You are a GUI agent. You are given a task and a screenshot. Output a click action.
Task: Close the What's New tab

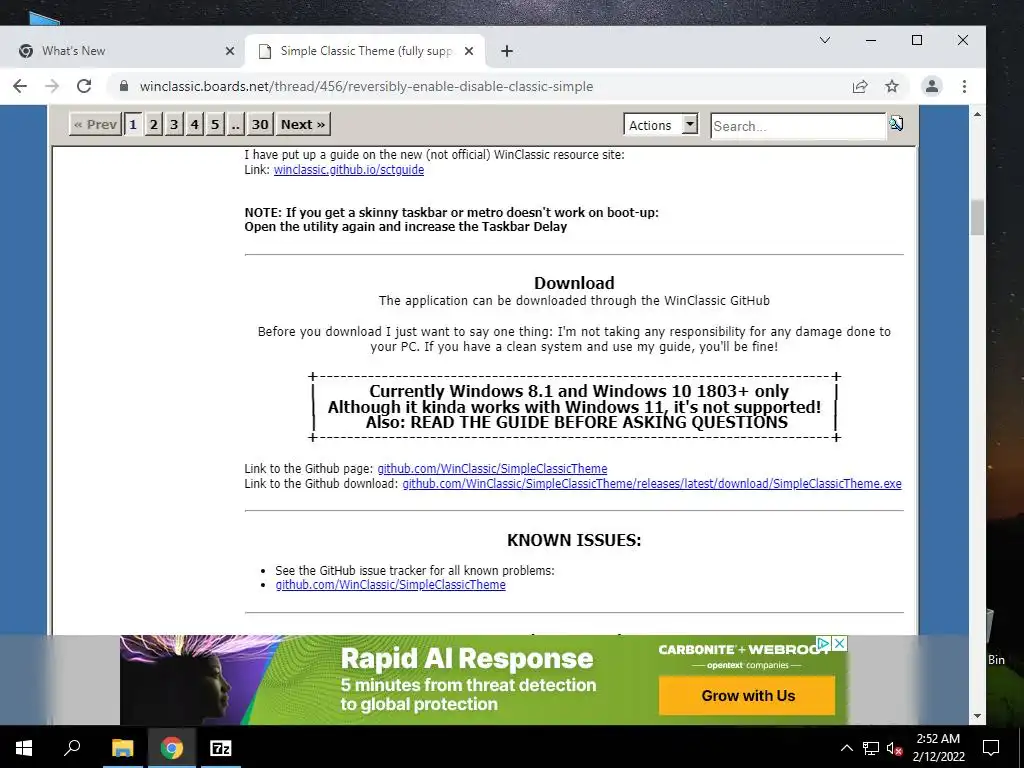click(230, 51)
